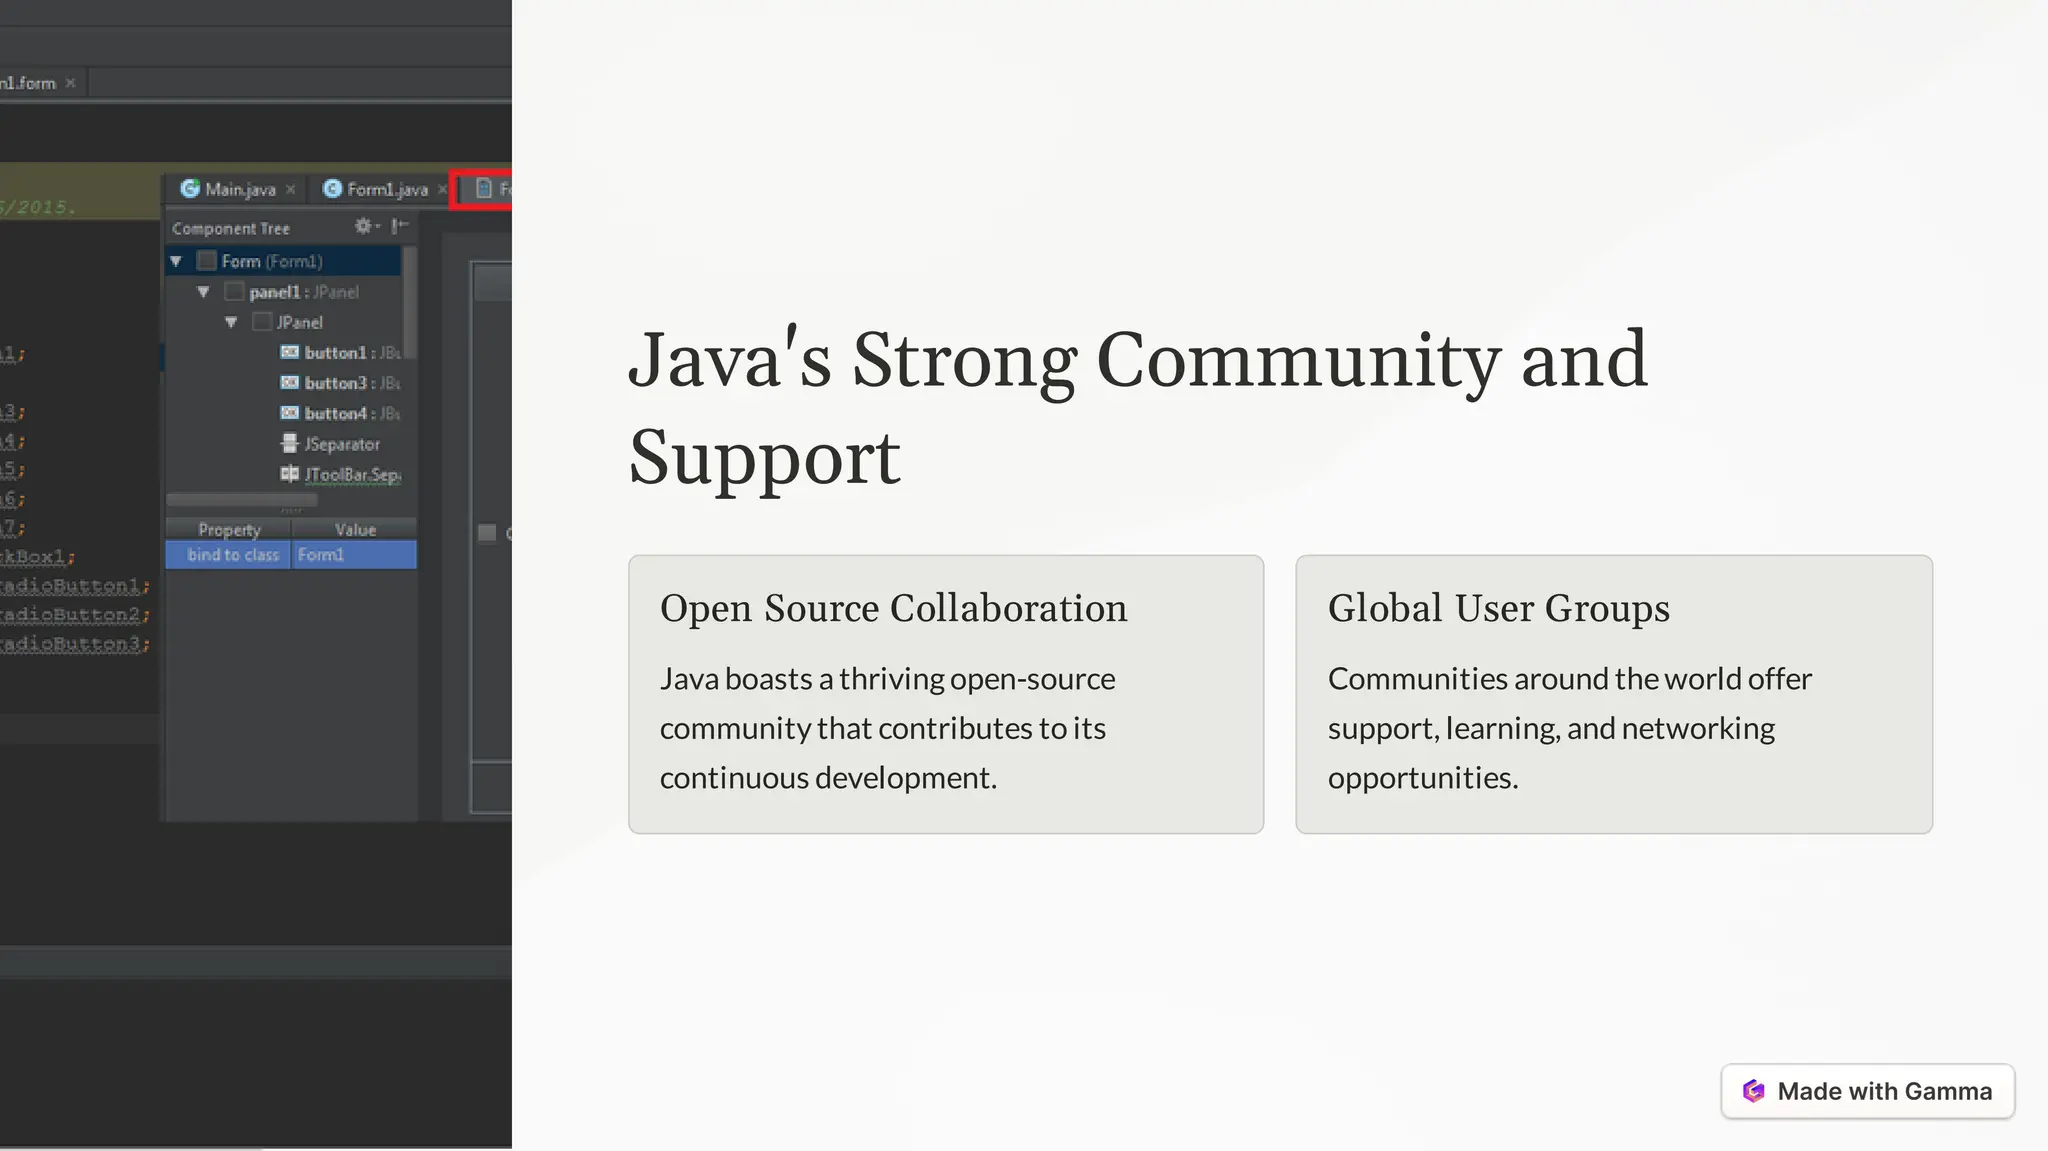Close the n1.form editor tab

pyautogui.click(x=70, y=83)
